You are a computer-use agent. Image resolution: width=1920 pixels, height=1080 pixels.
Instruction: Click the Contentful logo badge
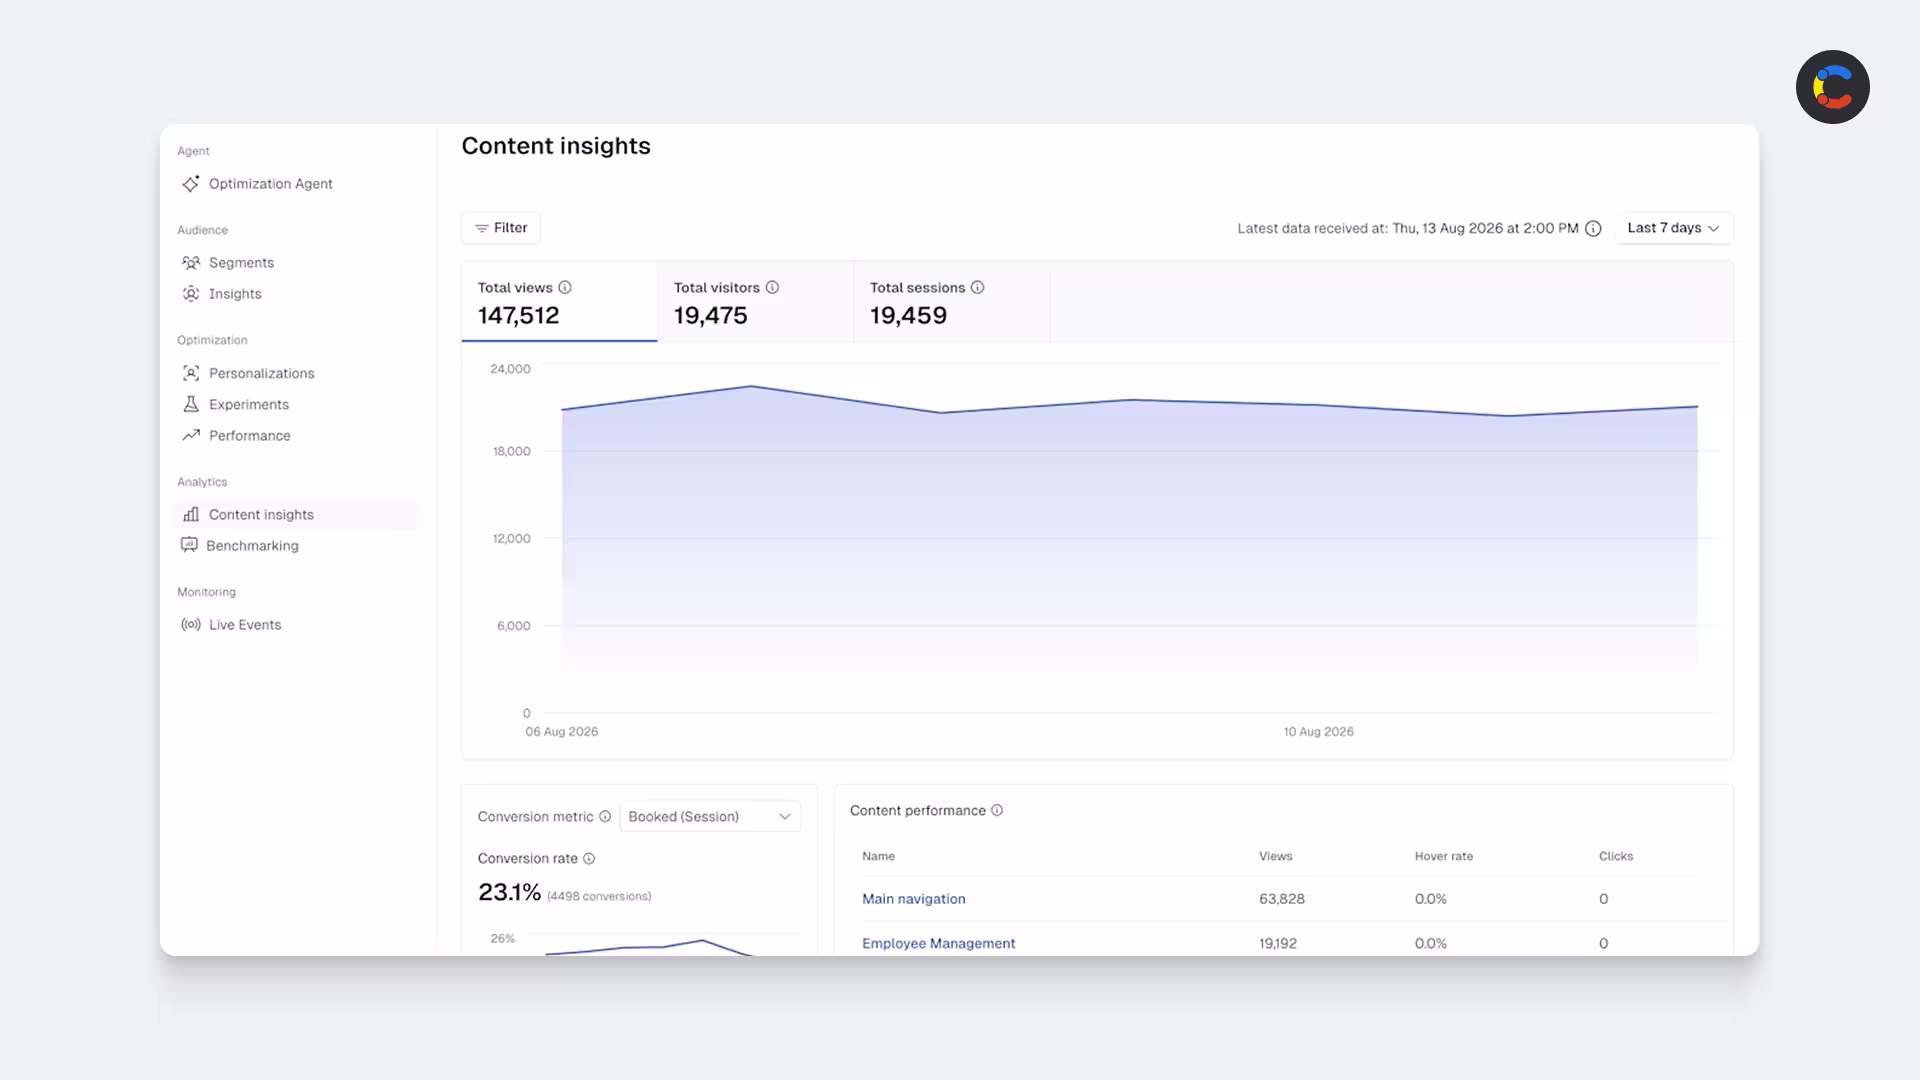click(x=1832, y=87)
